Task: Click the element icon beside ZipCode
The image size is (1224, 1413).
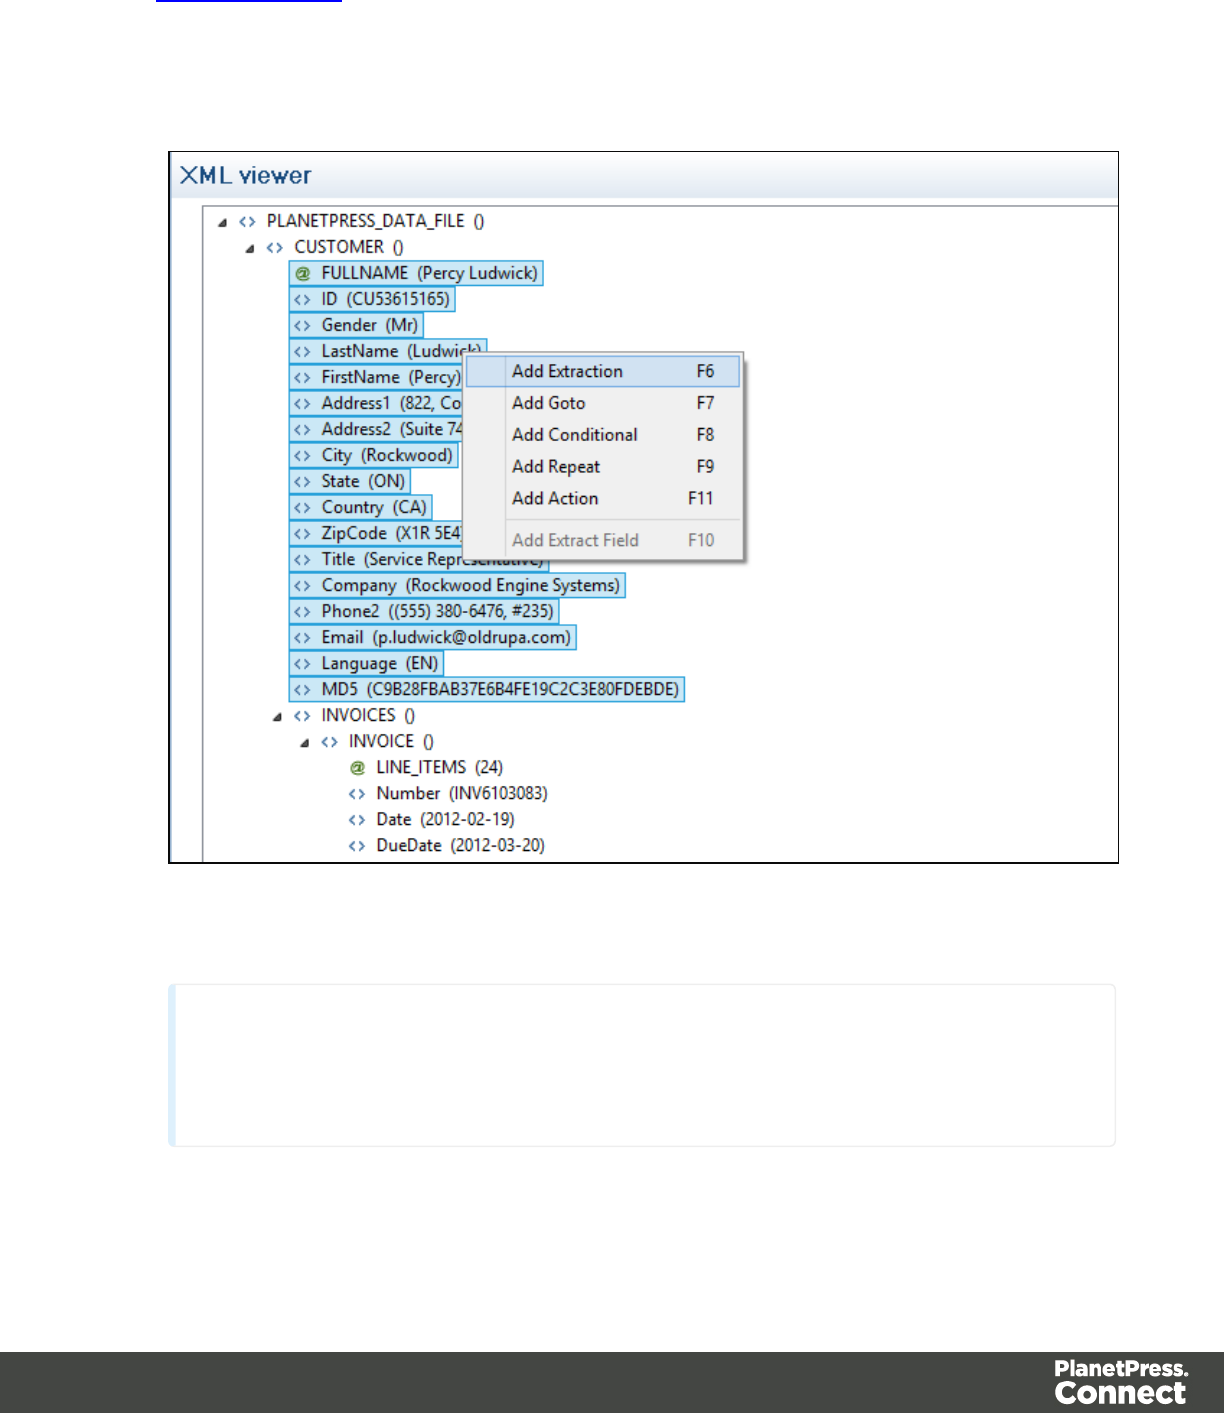Action: pos(302,533)
